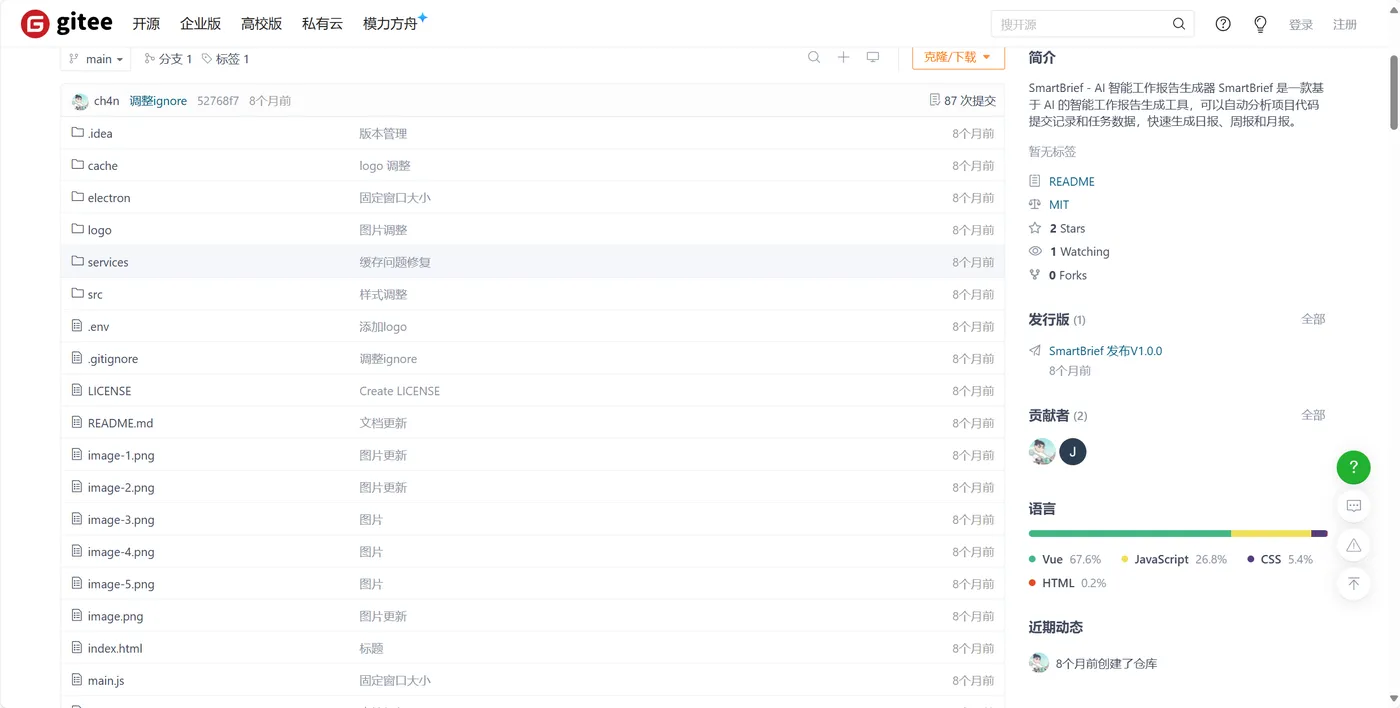Click the .idea folder icon
This screenshot has width=1400, height=708.
click(x=78, y=133)
